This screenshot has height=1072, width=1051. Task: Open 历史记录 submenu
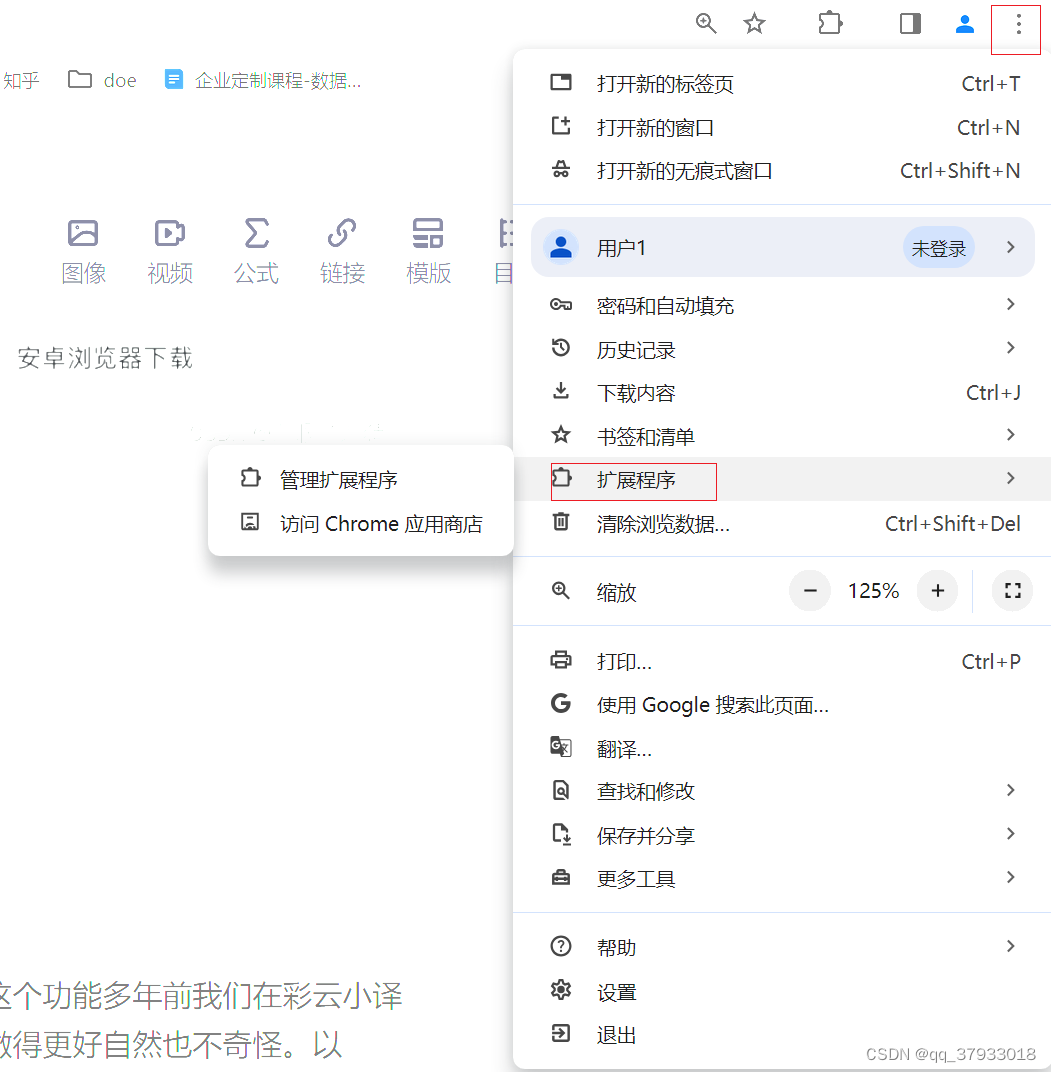point(782,349)
